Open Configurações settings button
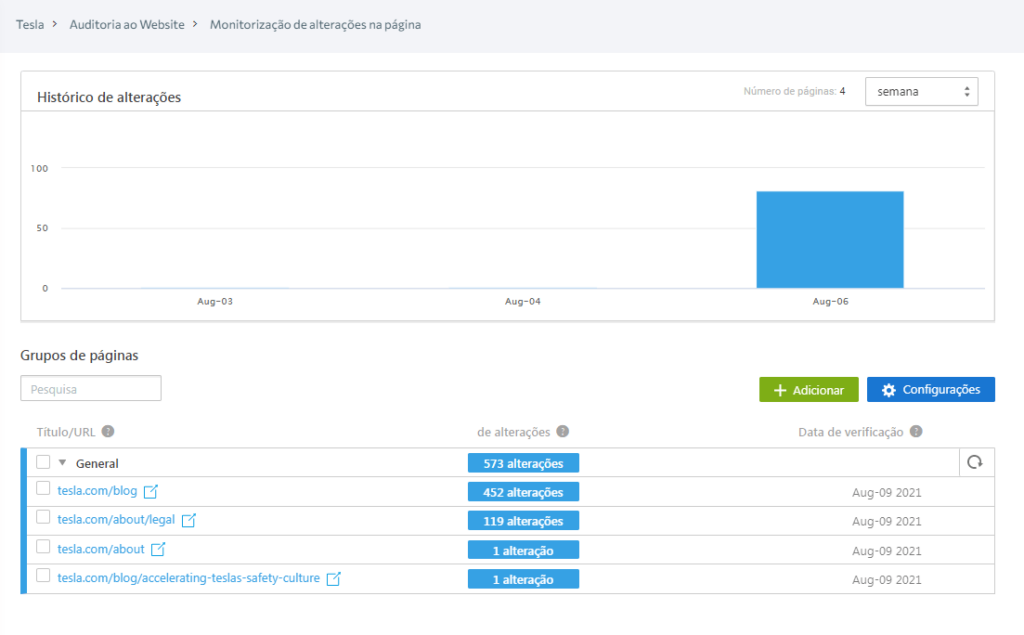 [x=931, y=390]
